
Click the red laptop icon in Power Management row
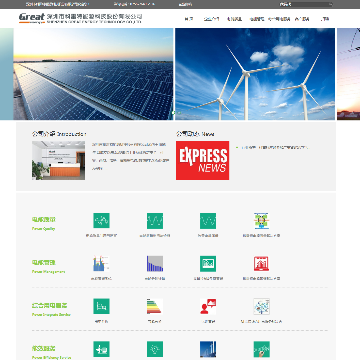point(261,264)
